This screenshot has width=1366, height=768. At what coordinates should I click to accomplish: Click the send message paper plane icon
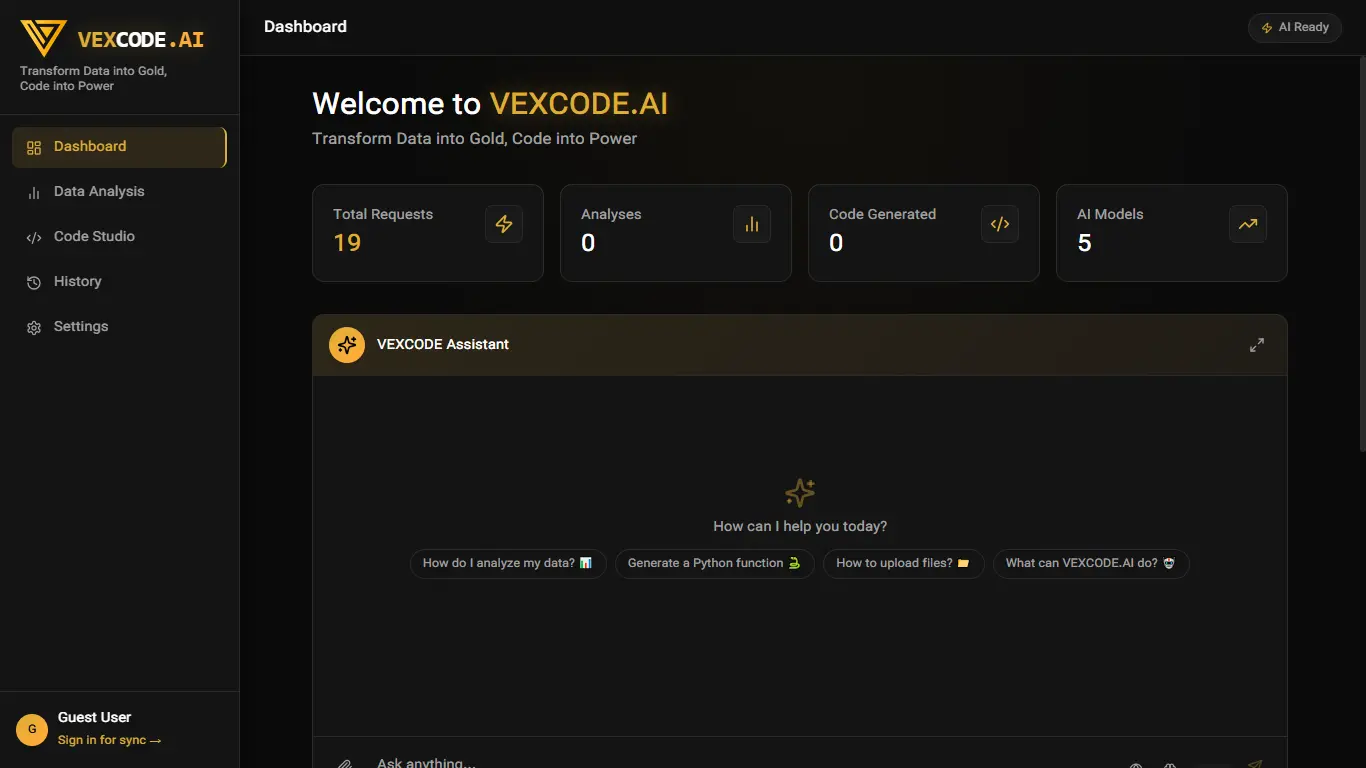pos(1255,764)
